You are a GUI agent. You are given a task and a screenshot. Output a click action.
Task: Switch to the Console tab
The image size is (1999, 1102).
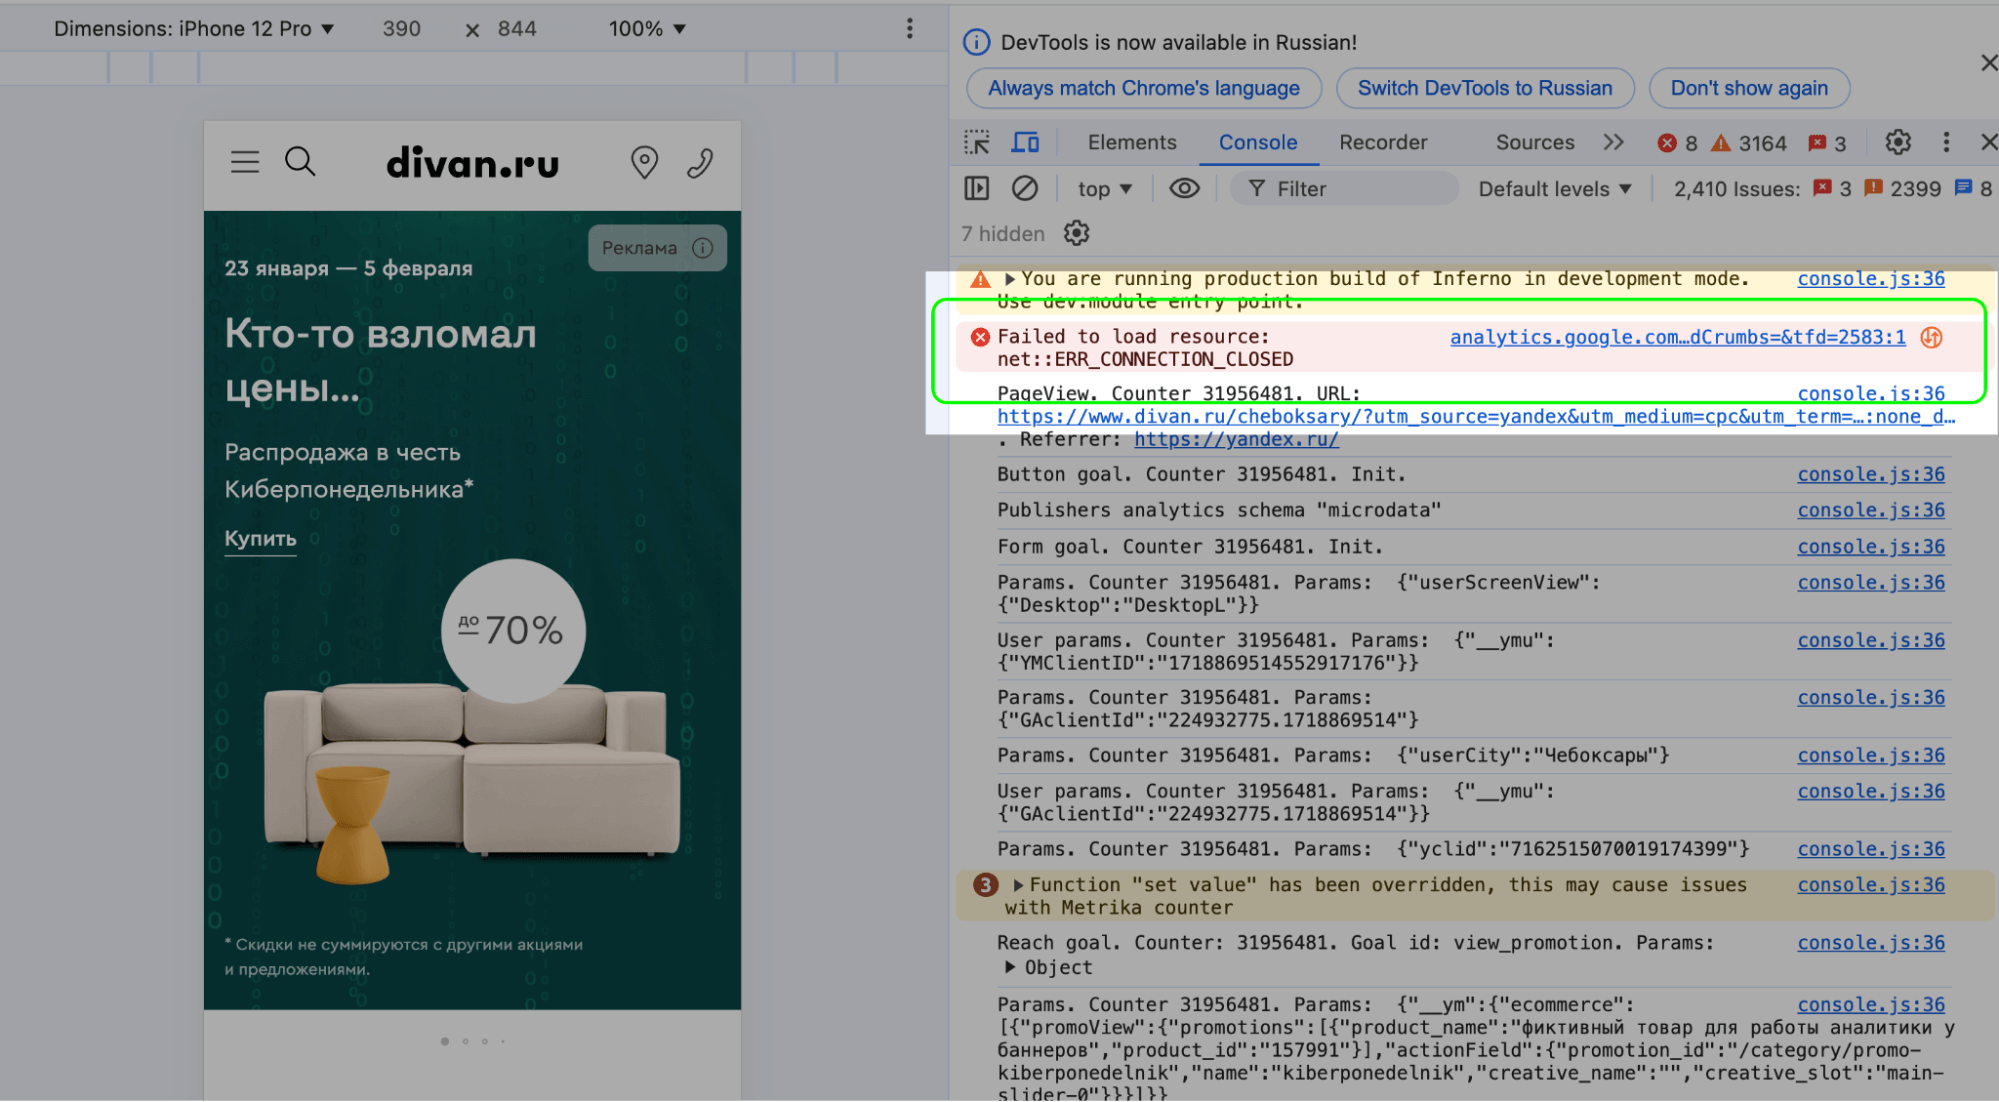pos(1257,142)
